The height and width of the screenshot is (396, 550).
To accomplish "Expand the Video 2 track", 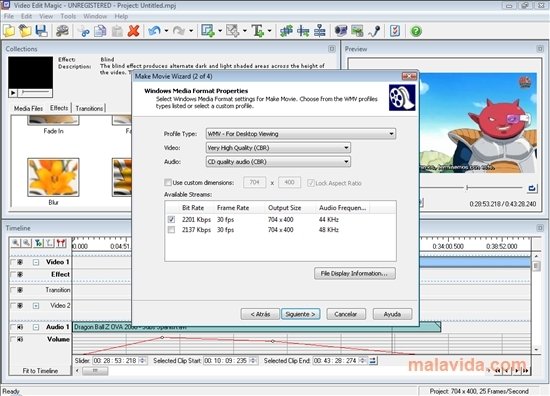I will (x=36, y=306).
